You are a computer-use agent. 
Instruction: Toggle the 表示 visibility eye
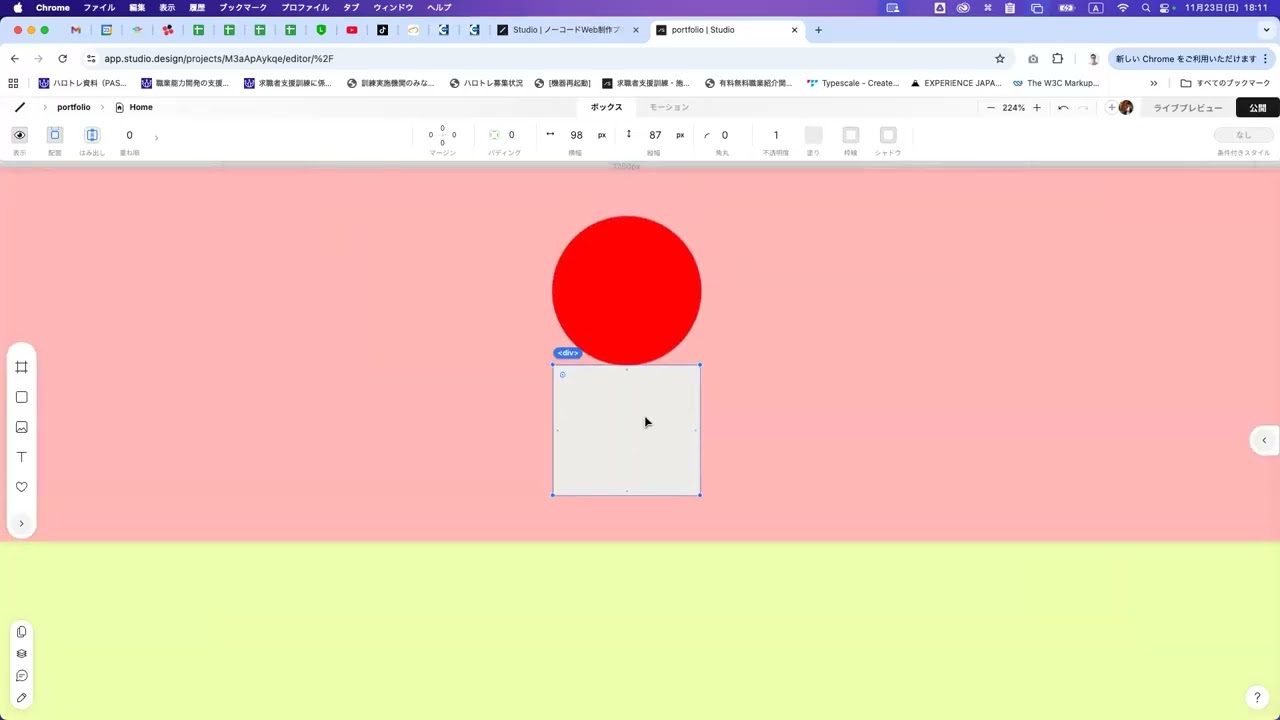[19, 135]
